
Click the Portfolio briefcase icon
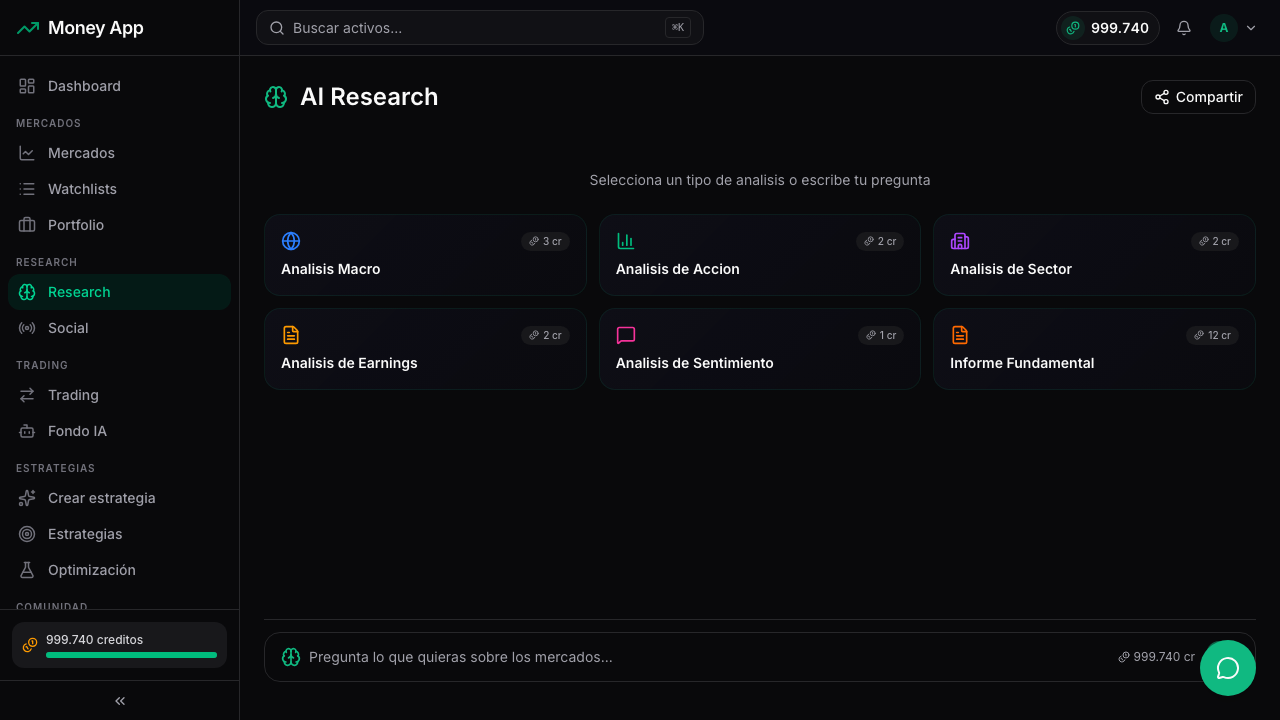pyautogui.click(x=27, y=225)
